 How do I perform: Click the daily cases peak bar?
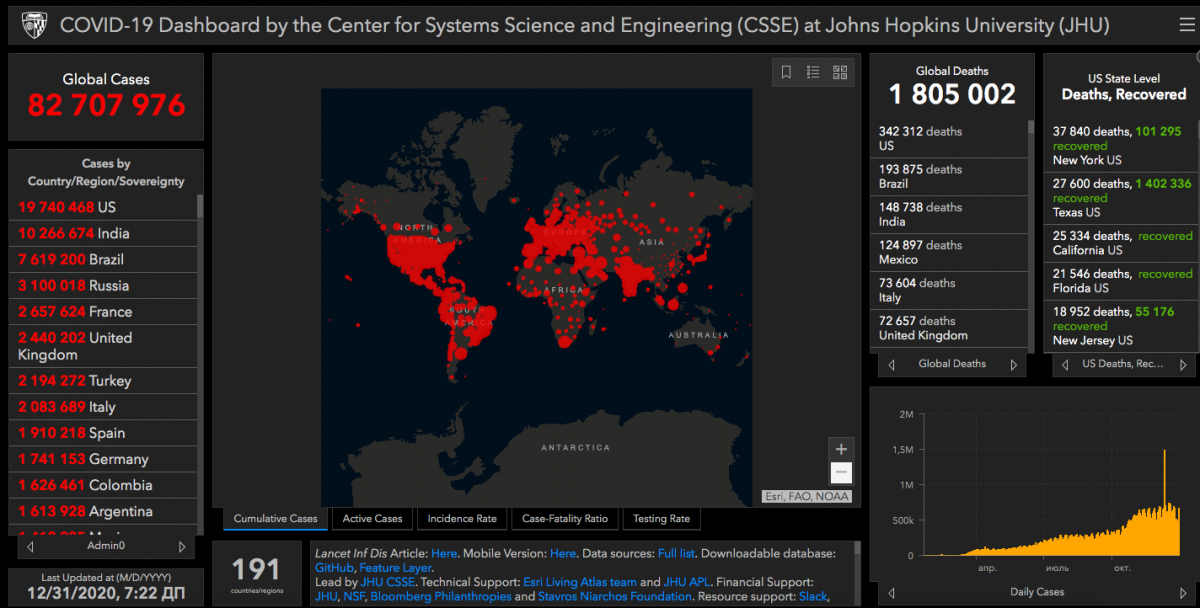(x=1164, y=500)
